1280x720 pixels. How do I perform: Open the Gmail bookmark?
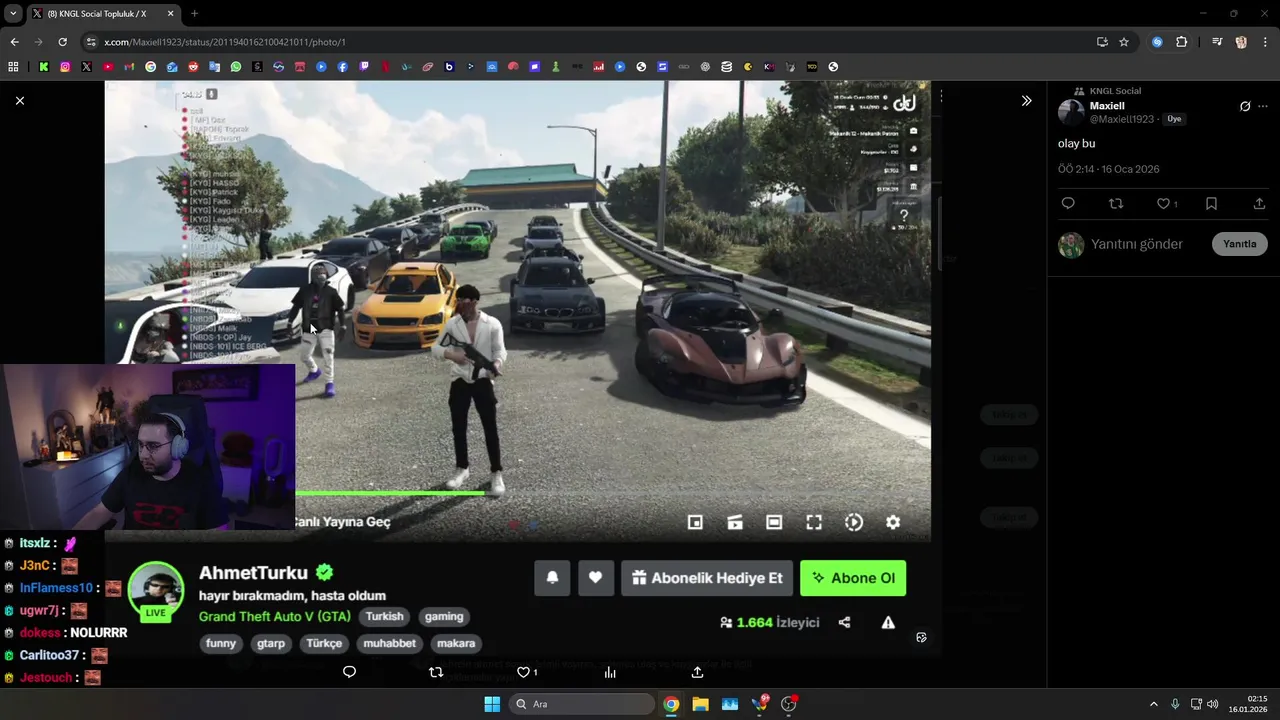click(x=129, y=67)
